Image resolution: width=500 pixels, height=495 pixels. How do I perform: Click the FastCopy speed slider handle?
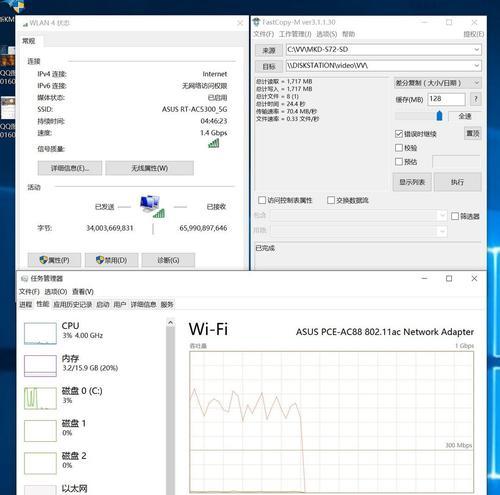pyautogui.click(x=439, y=116)
